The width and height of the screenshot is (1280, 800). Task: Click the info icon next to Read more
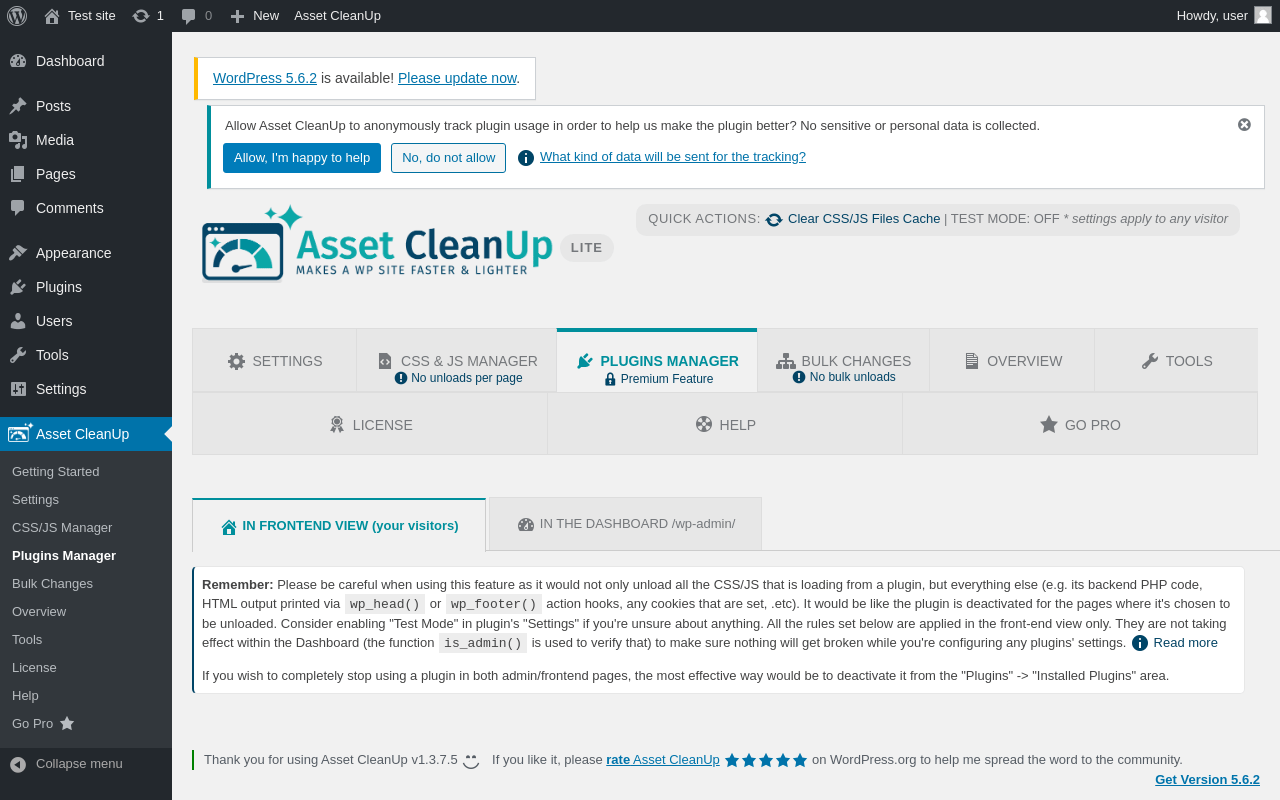[1140, 643]
